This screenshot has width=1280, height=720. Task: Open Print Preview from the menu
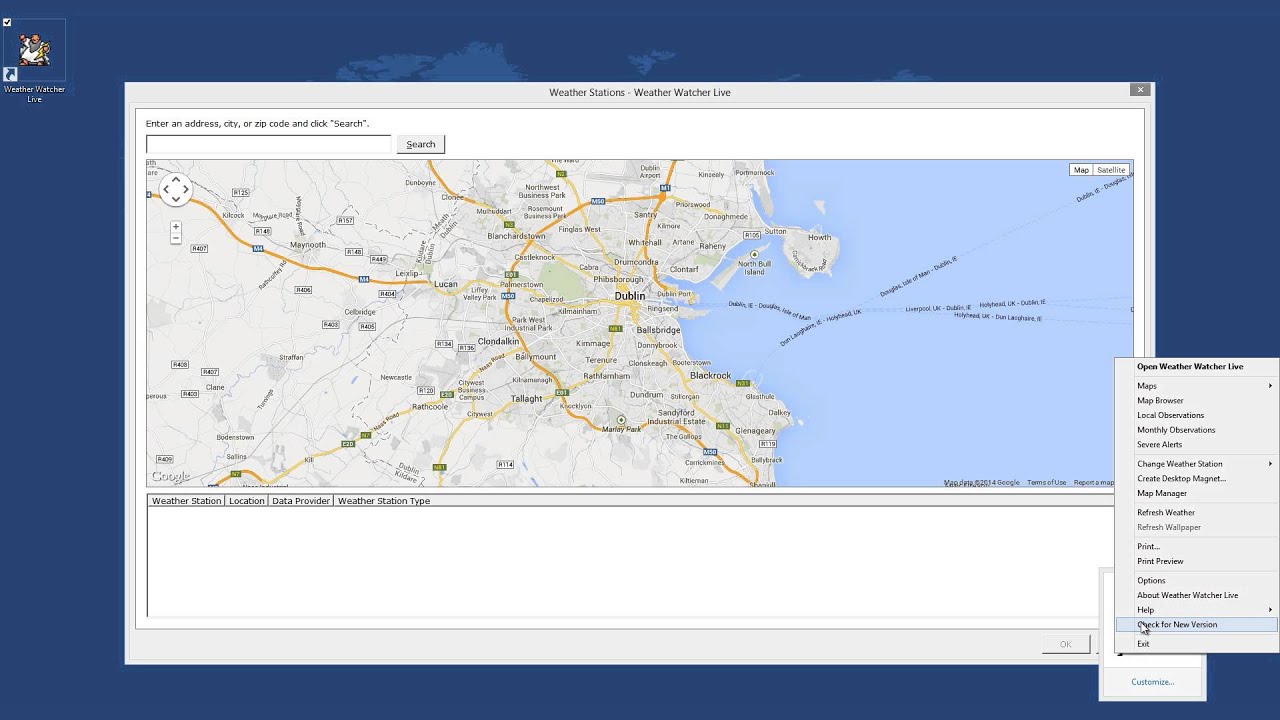click(1197, 561)
